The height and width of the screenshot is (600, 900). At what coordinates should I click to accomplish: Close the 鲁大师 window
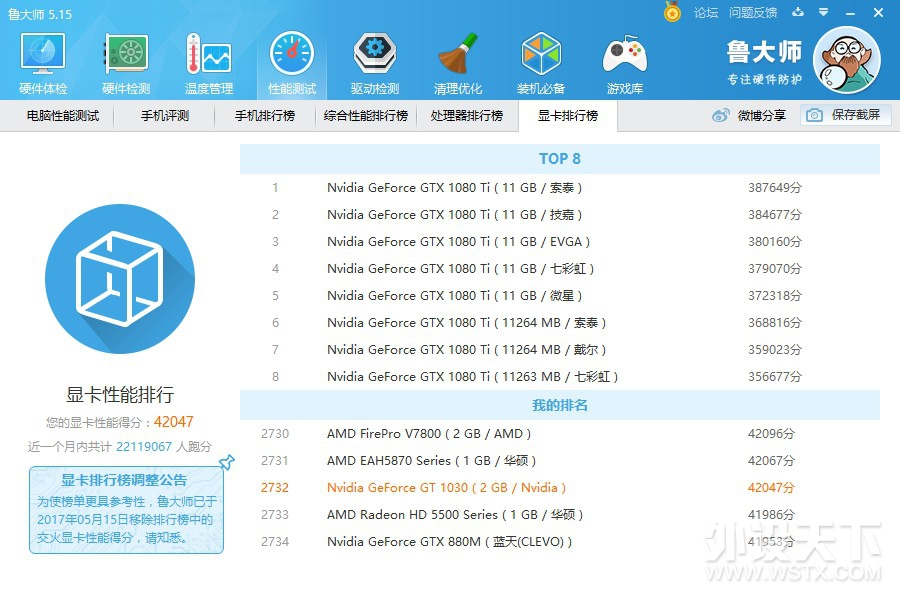pos(878,12)
